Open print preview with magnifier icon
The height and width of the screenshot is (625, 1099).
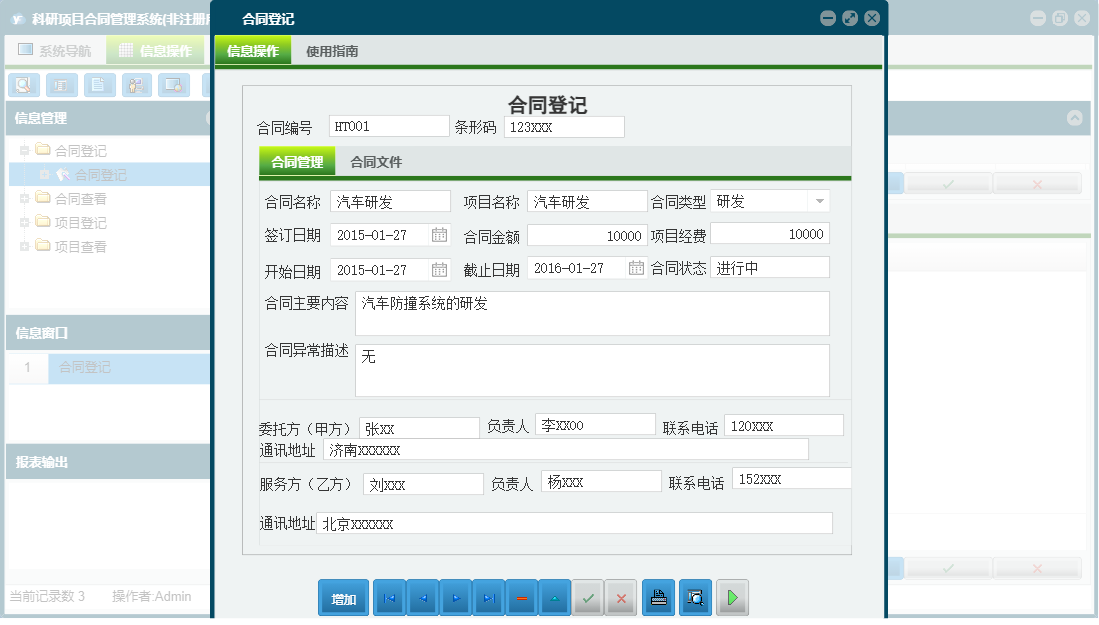695,597
